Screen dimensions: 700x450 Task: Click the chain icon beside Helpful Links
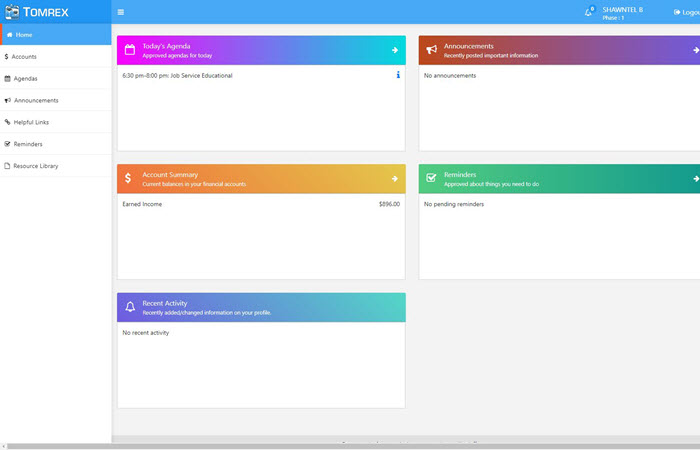[x=7, y=122]
